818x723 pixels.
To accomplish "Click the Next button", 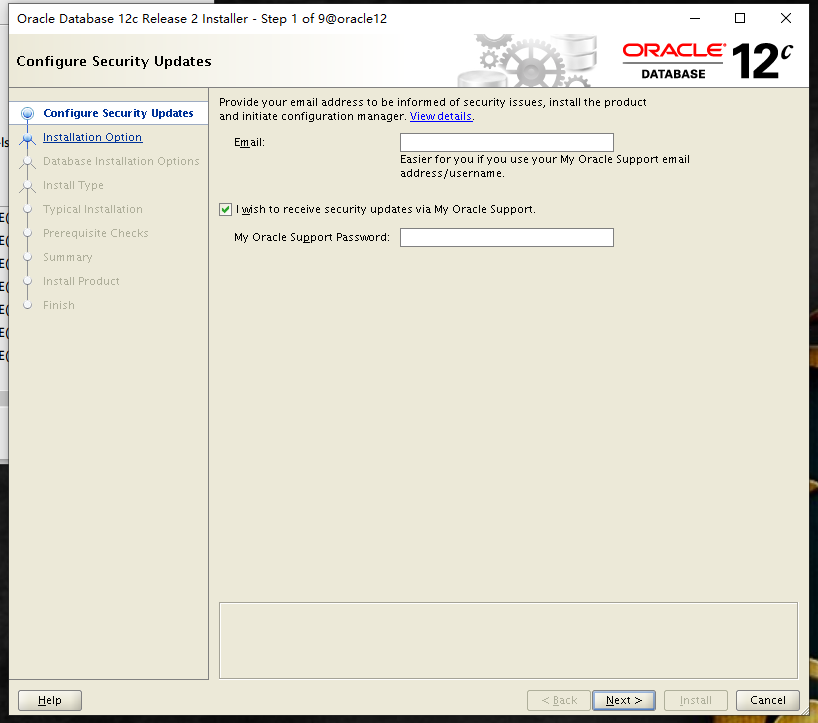I will point(624,700).
